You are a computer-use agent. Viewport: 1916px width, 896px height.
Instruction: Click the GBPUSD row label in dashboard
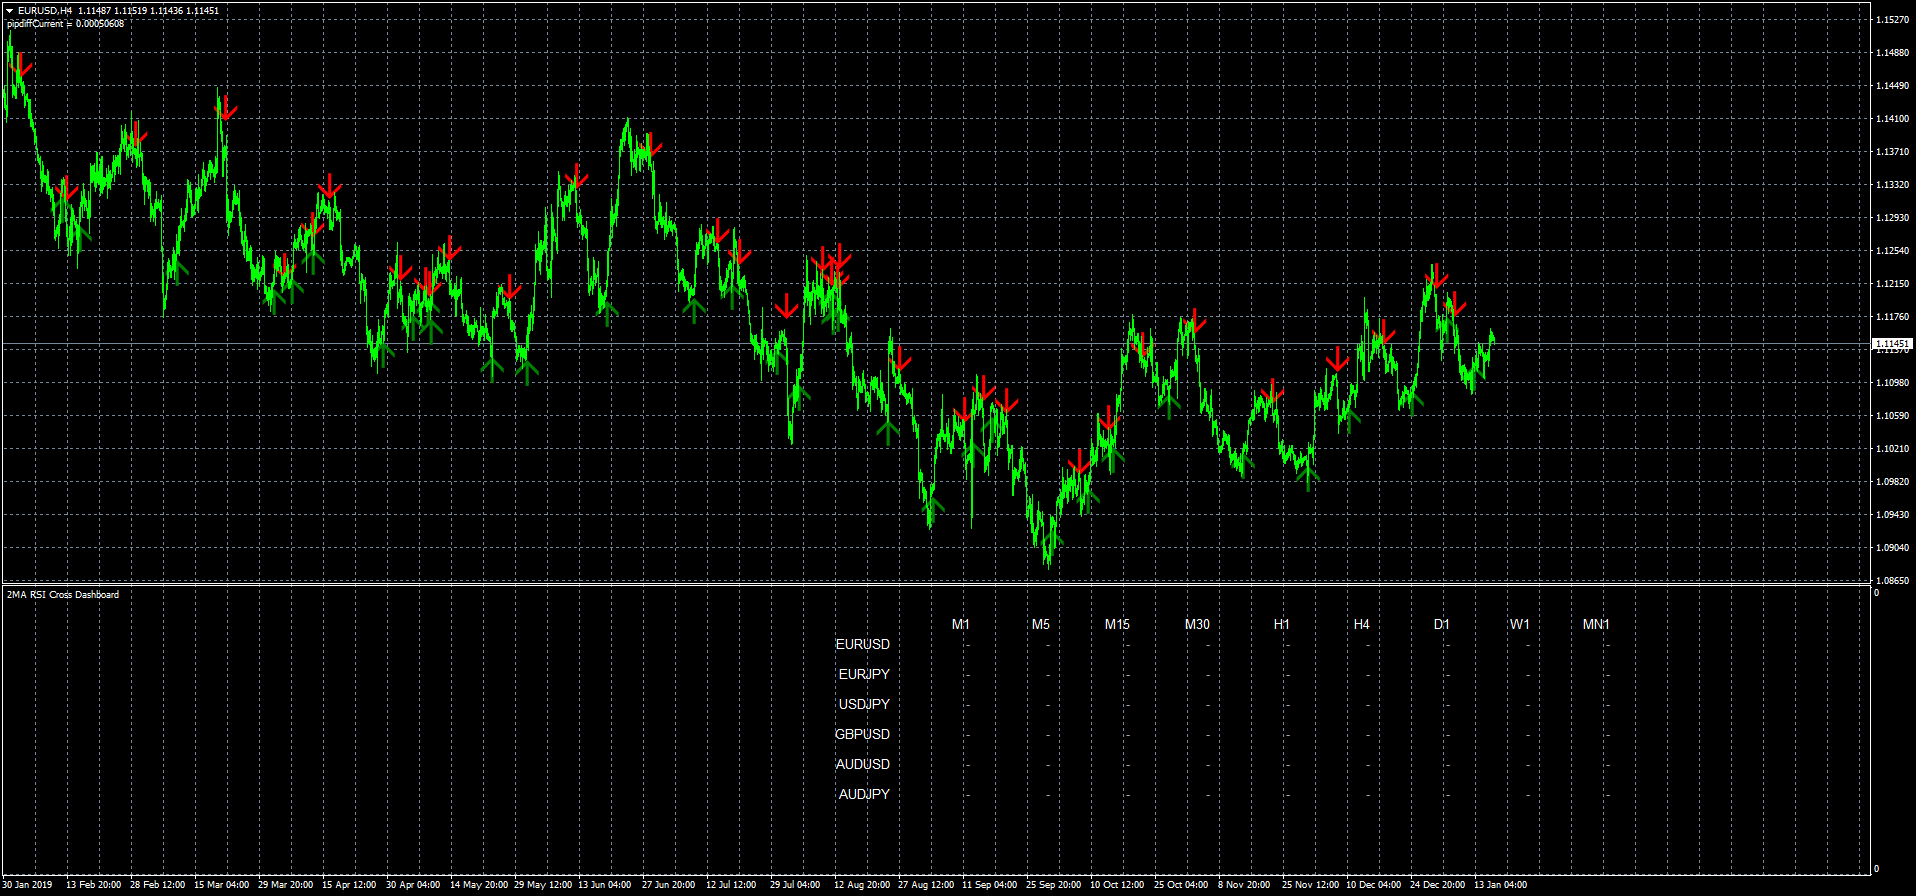(862, 734)
